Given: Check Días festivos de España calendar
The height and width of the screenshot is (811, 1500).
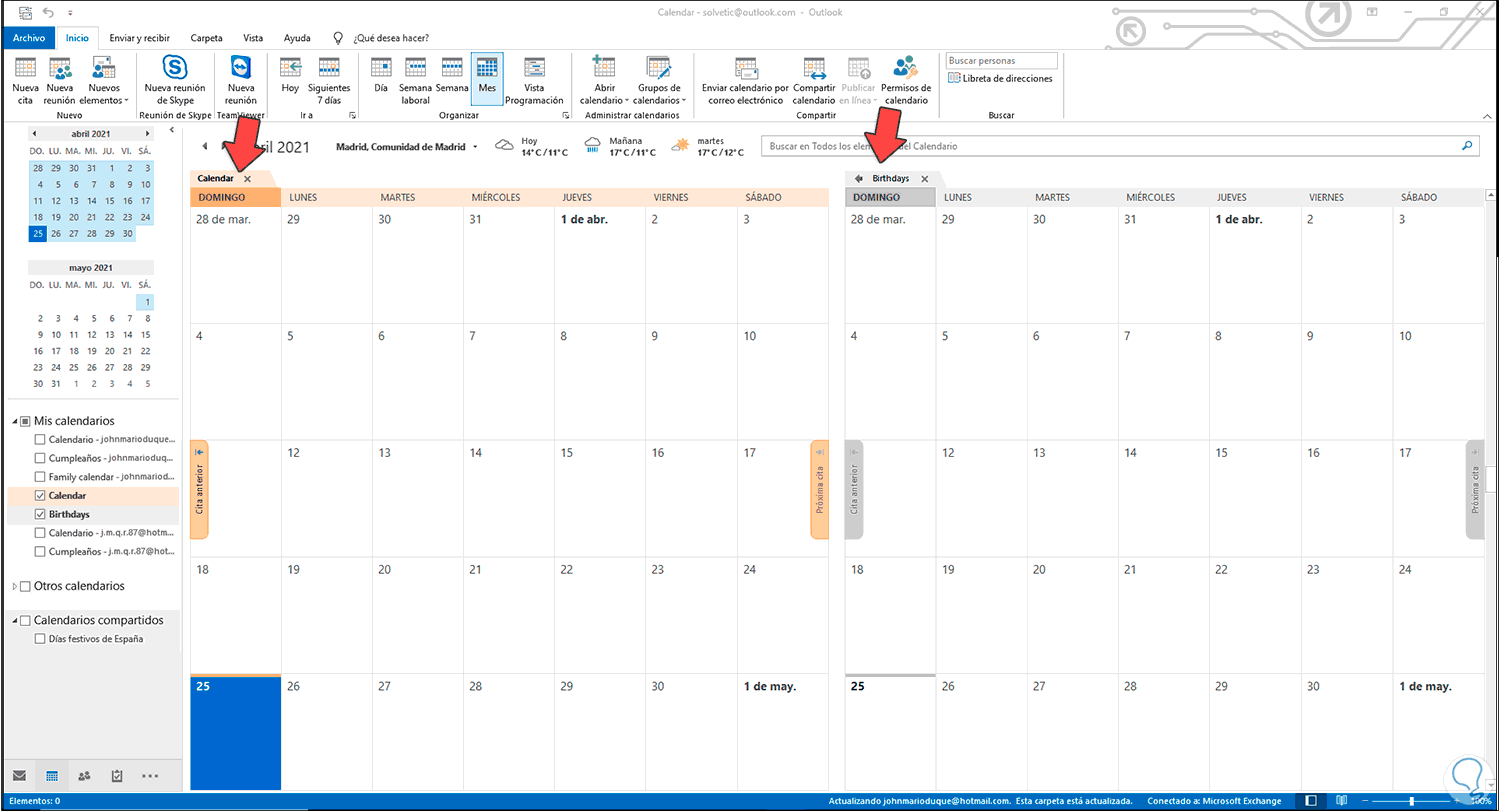Looking at the screenshot, I should [40, 639].
